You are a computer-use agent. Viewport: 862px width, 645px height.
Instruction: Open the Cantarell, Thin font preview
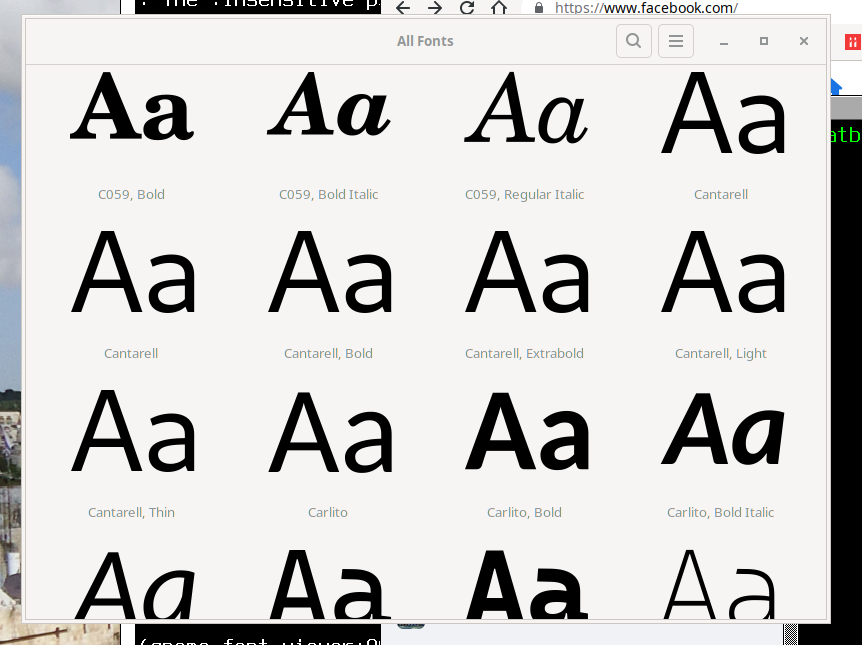132,431
